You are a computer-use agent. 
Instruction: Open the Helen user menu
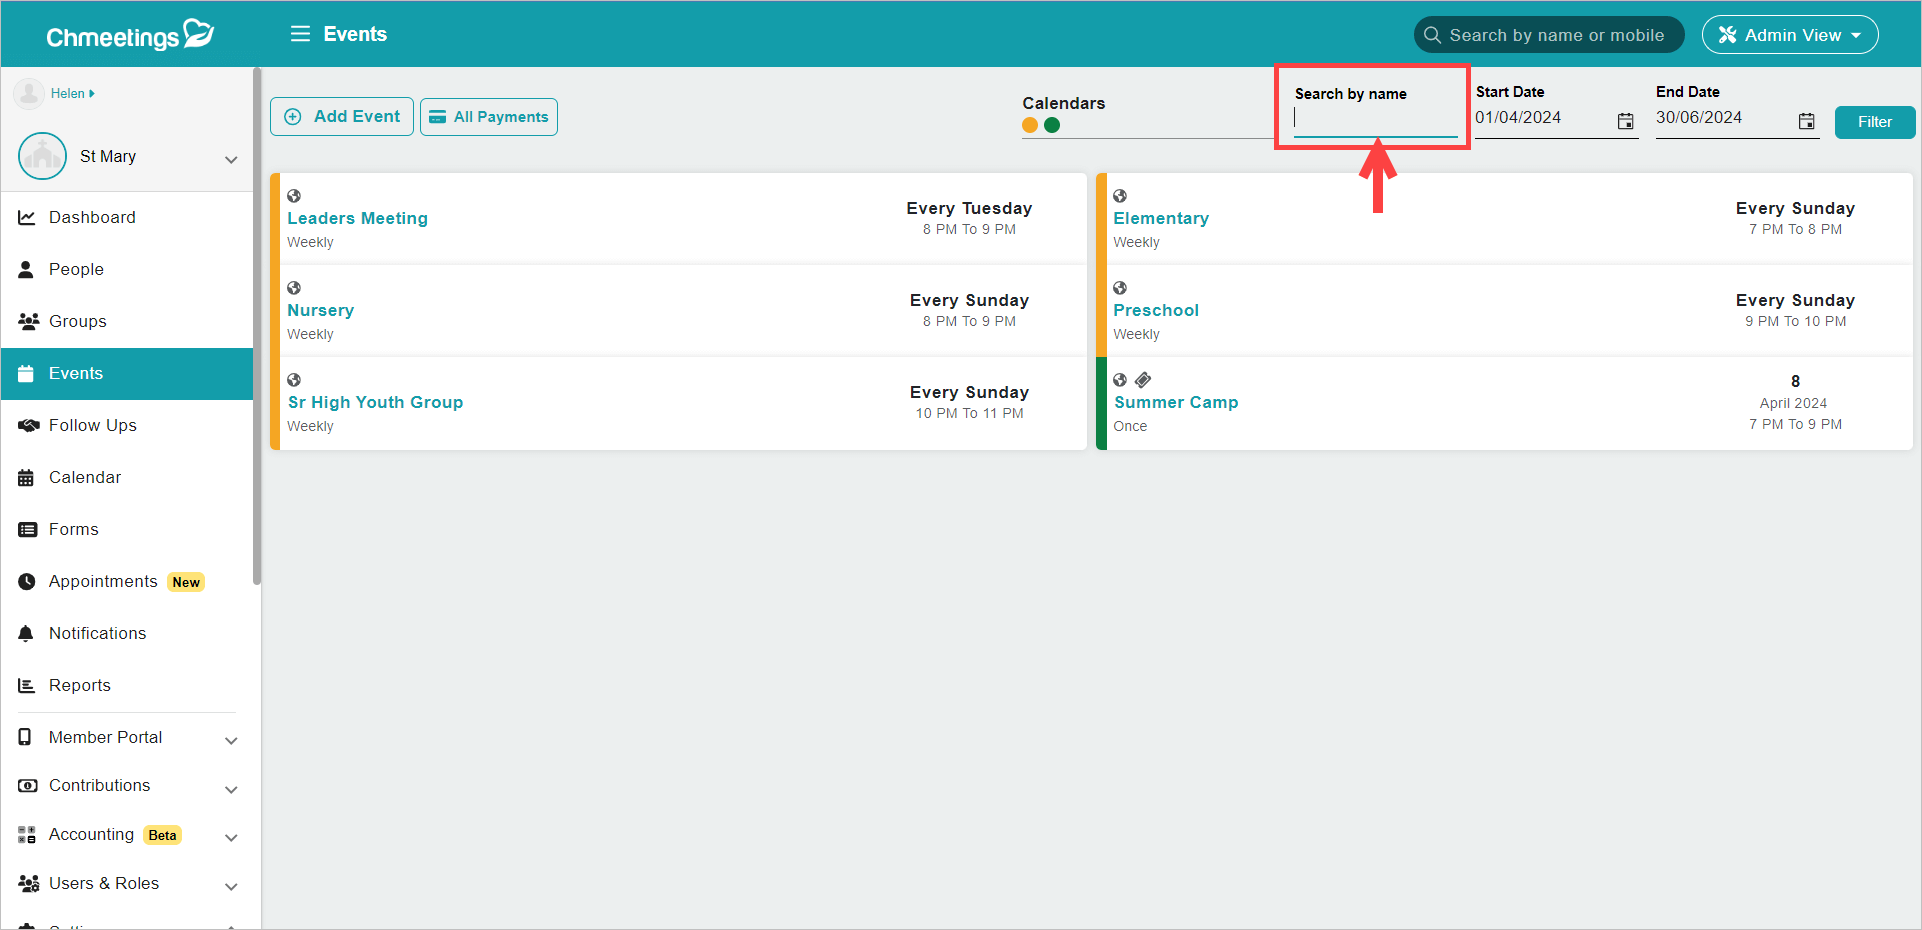[73, 94]
